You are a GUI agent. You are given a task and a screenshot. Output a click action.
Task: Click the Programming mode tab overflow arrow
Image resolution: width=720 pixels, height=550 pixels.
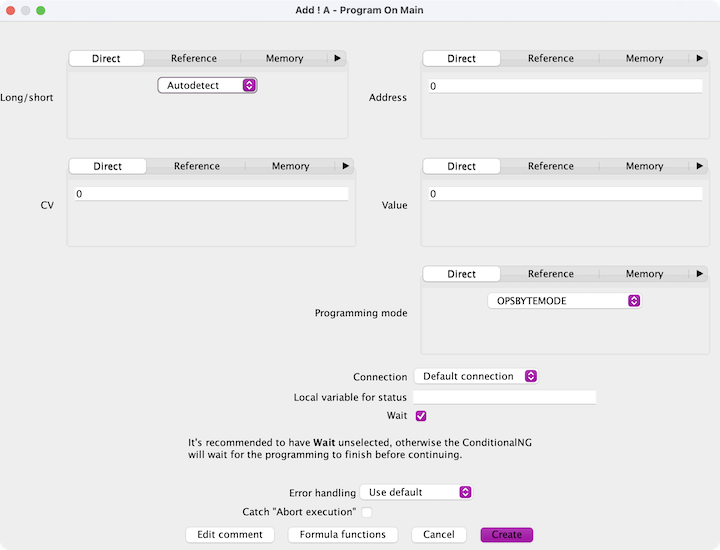[x=698, y=274]
